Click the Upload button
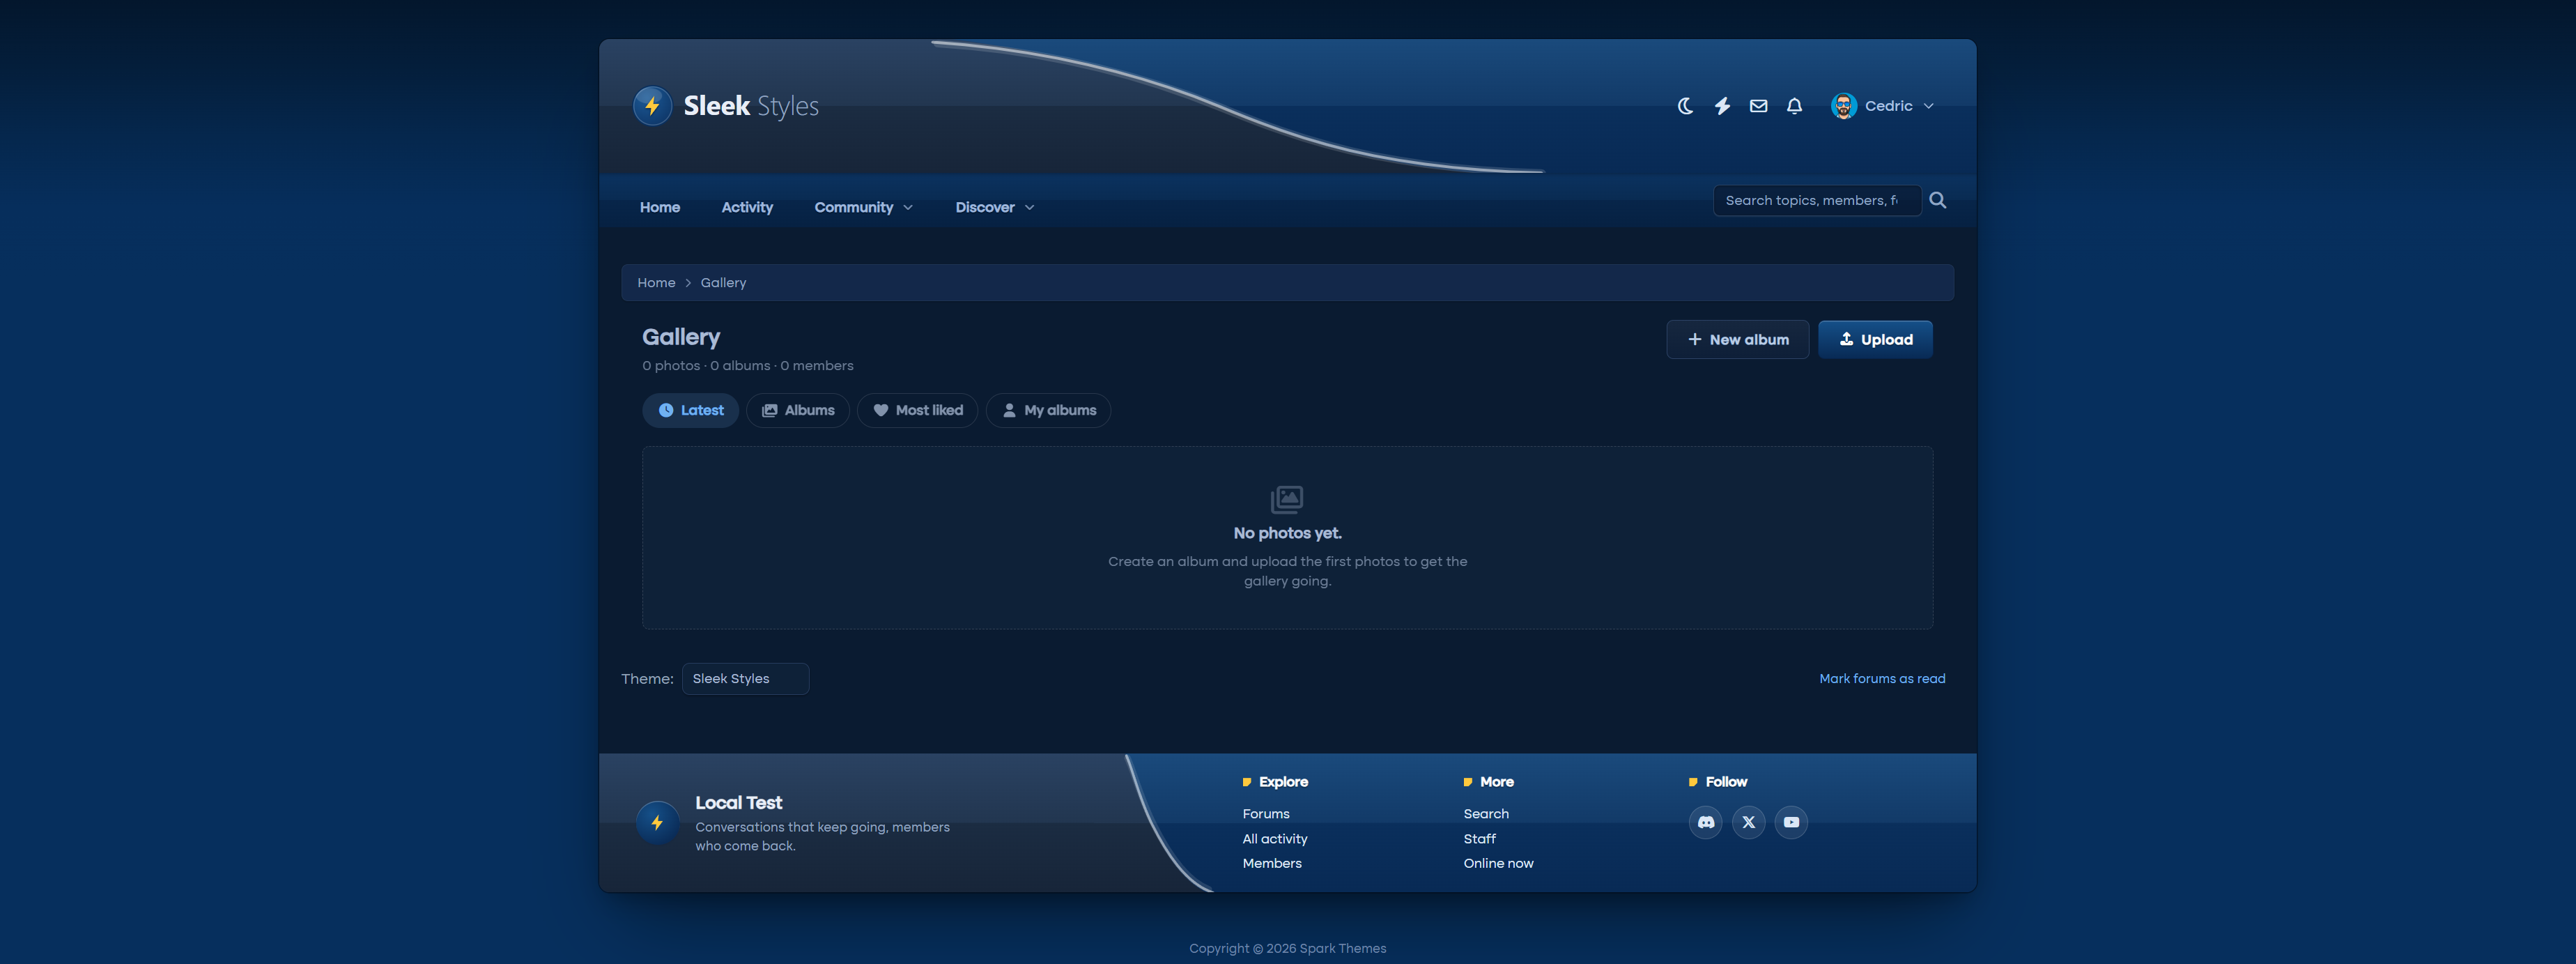 (x=1875, y=340)
